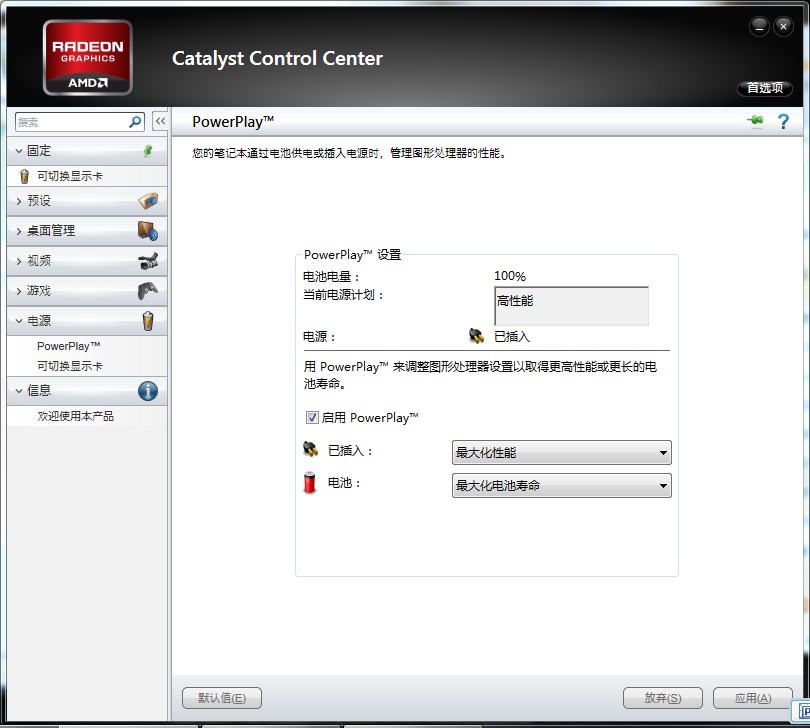
Task: Click the 桌面管理 desktop icon
Action: click(148, 230)
